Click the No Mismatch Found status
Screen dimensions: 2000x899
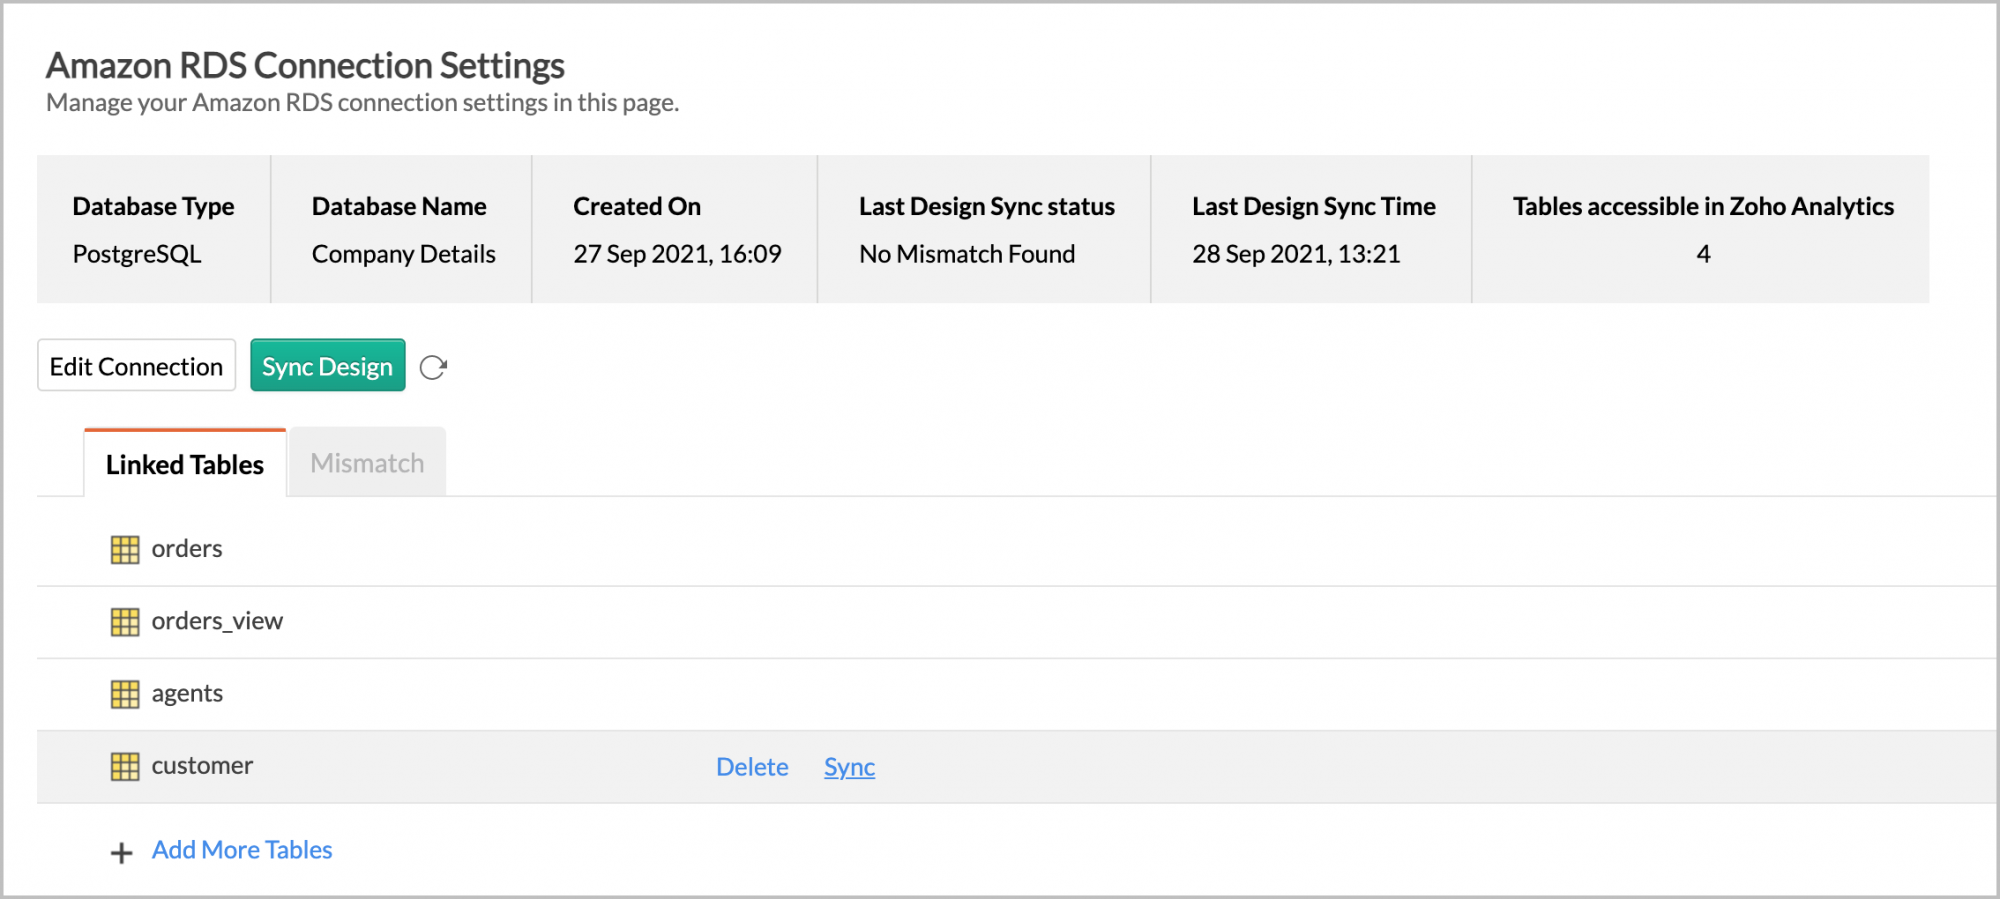tap(967, 254)
